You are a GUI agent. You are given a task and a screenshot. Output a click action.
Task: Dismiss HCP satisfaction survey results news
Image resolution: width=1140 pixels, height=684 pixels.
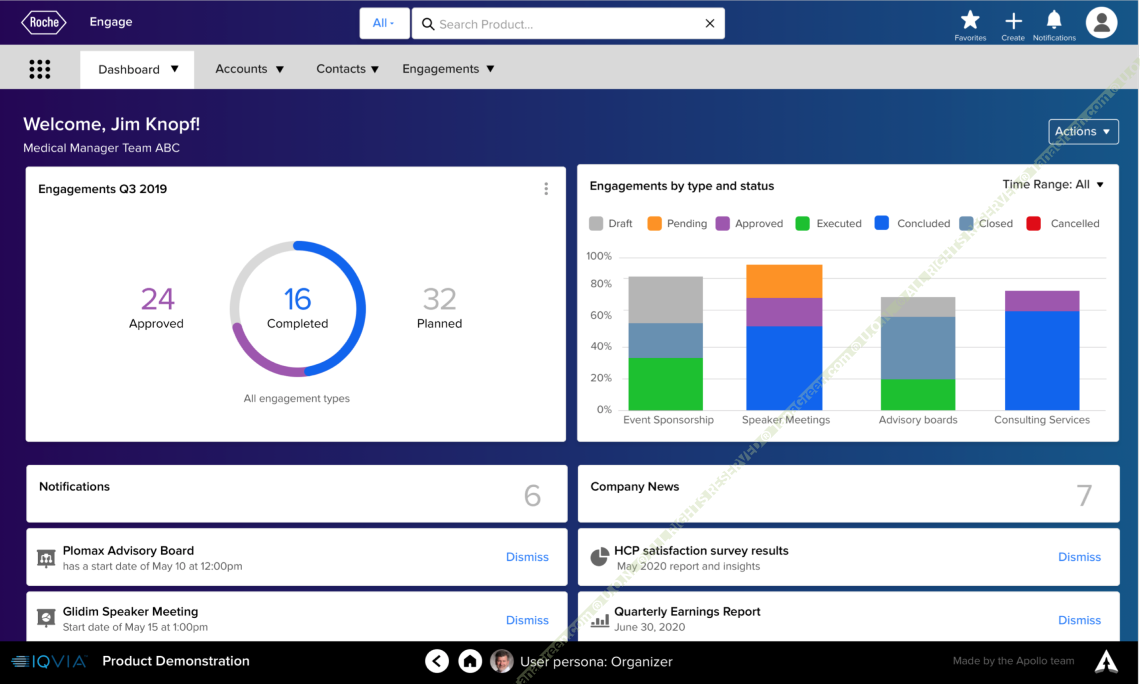[1079, 557]
